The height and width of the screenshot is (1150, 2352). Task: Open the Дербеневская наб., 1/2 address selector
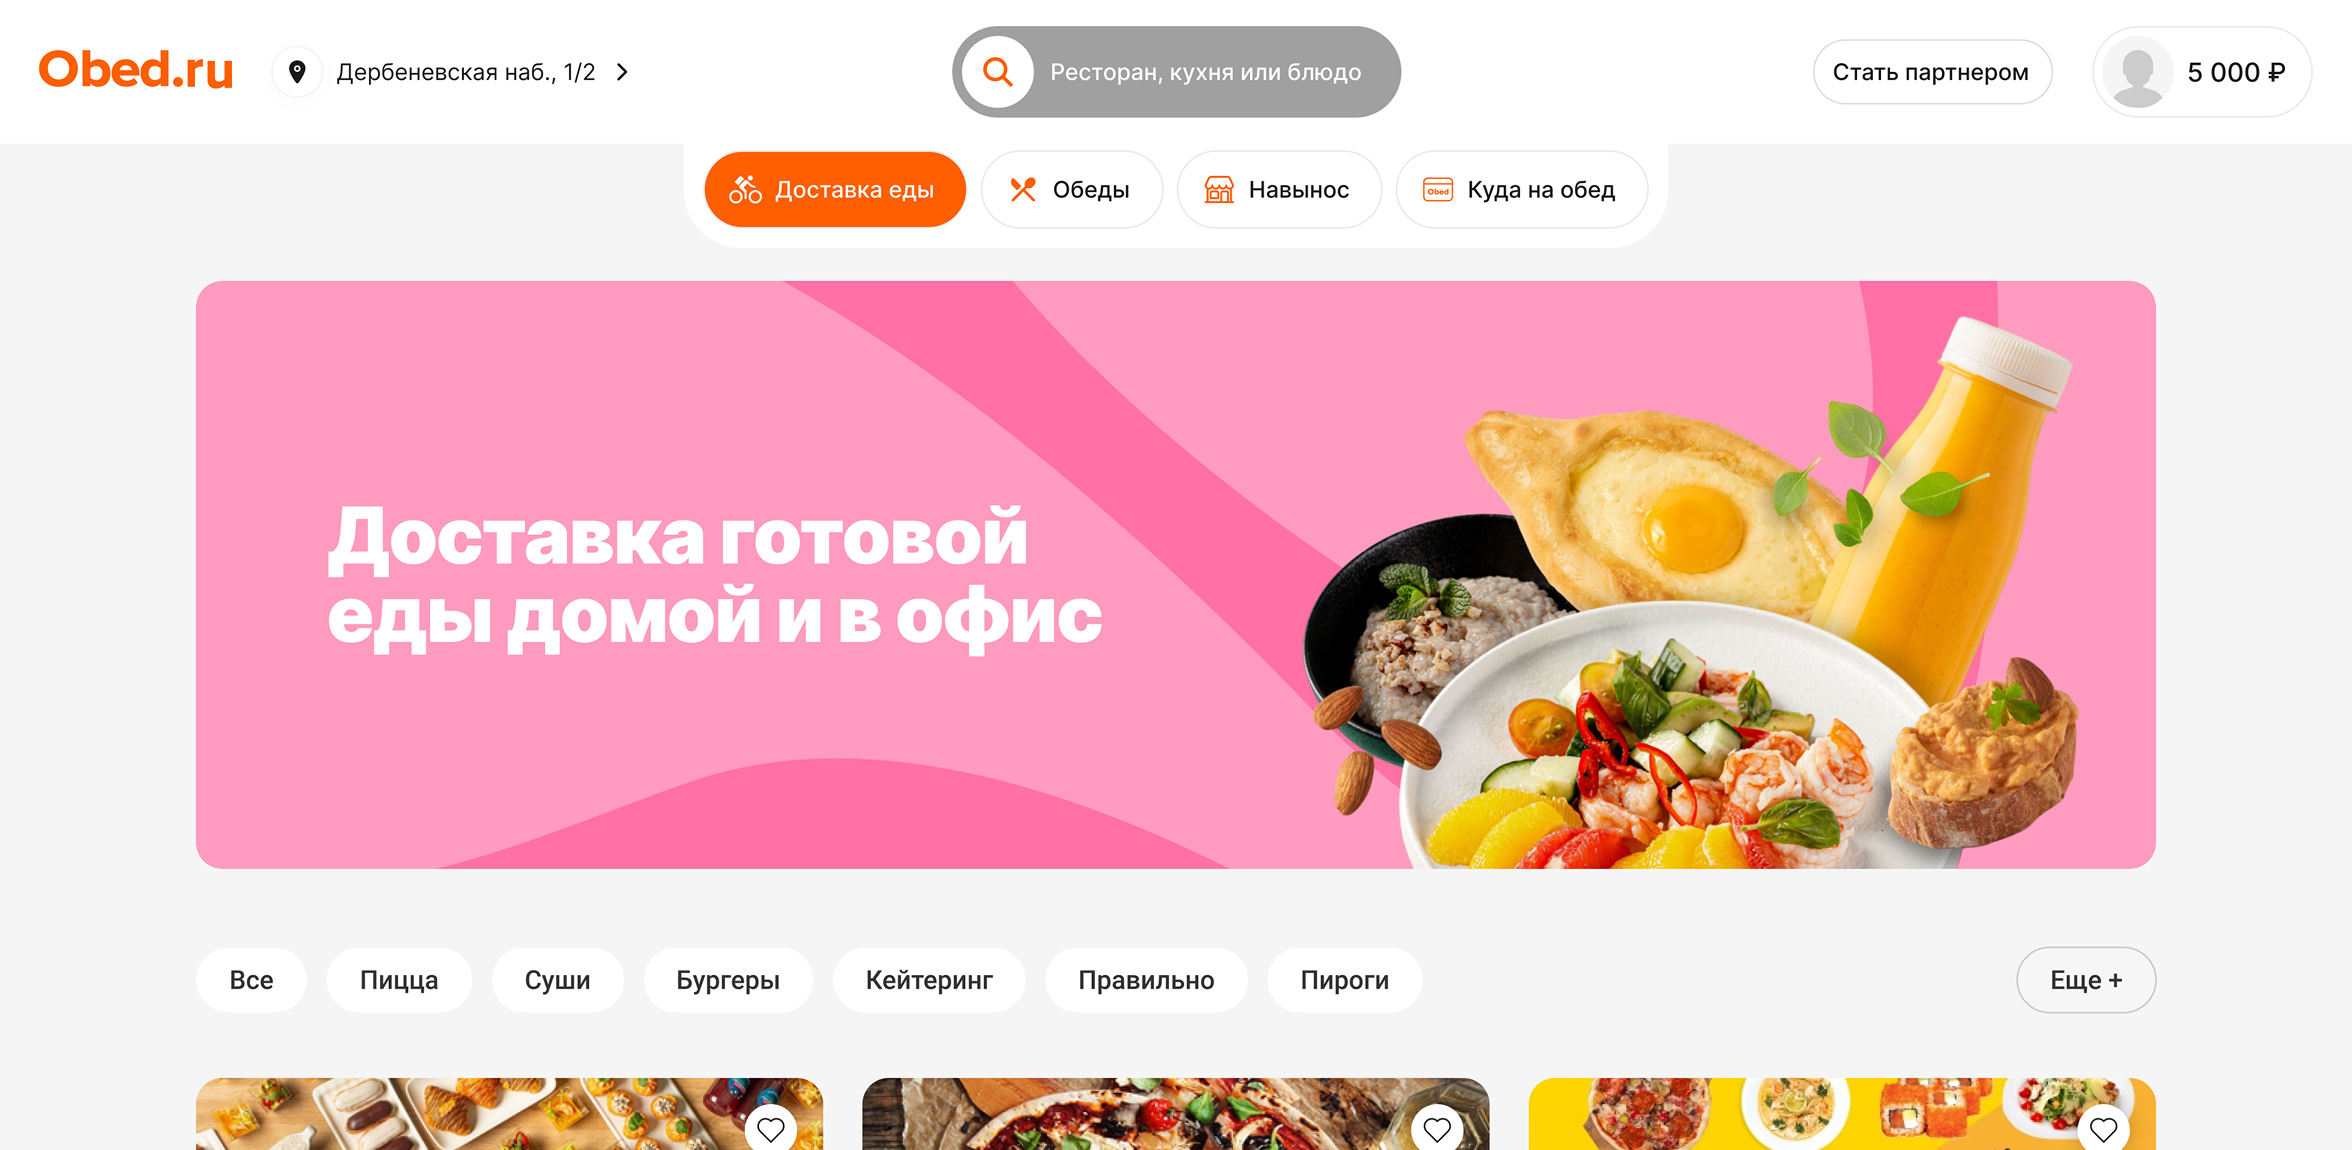coord(453,72)
